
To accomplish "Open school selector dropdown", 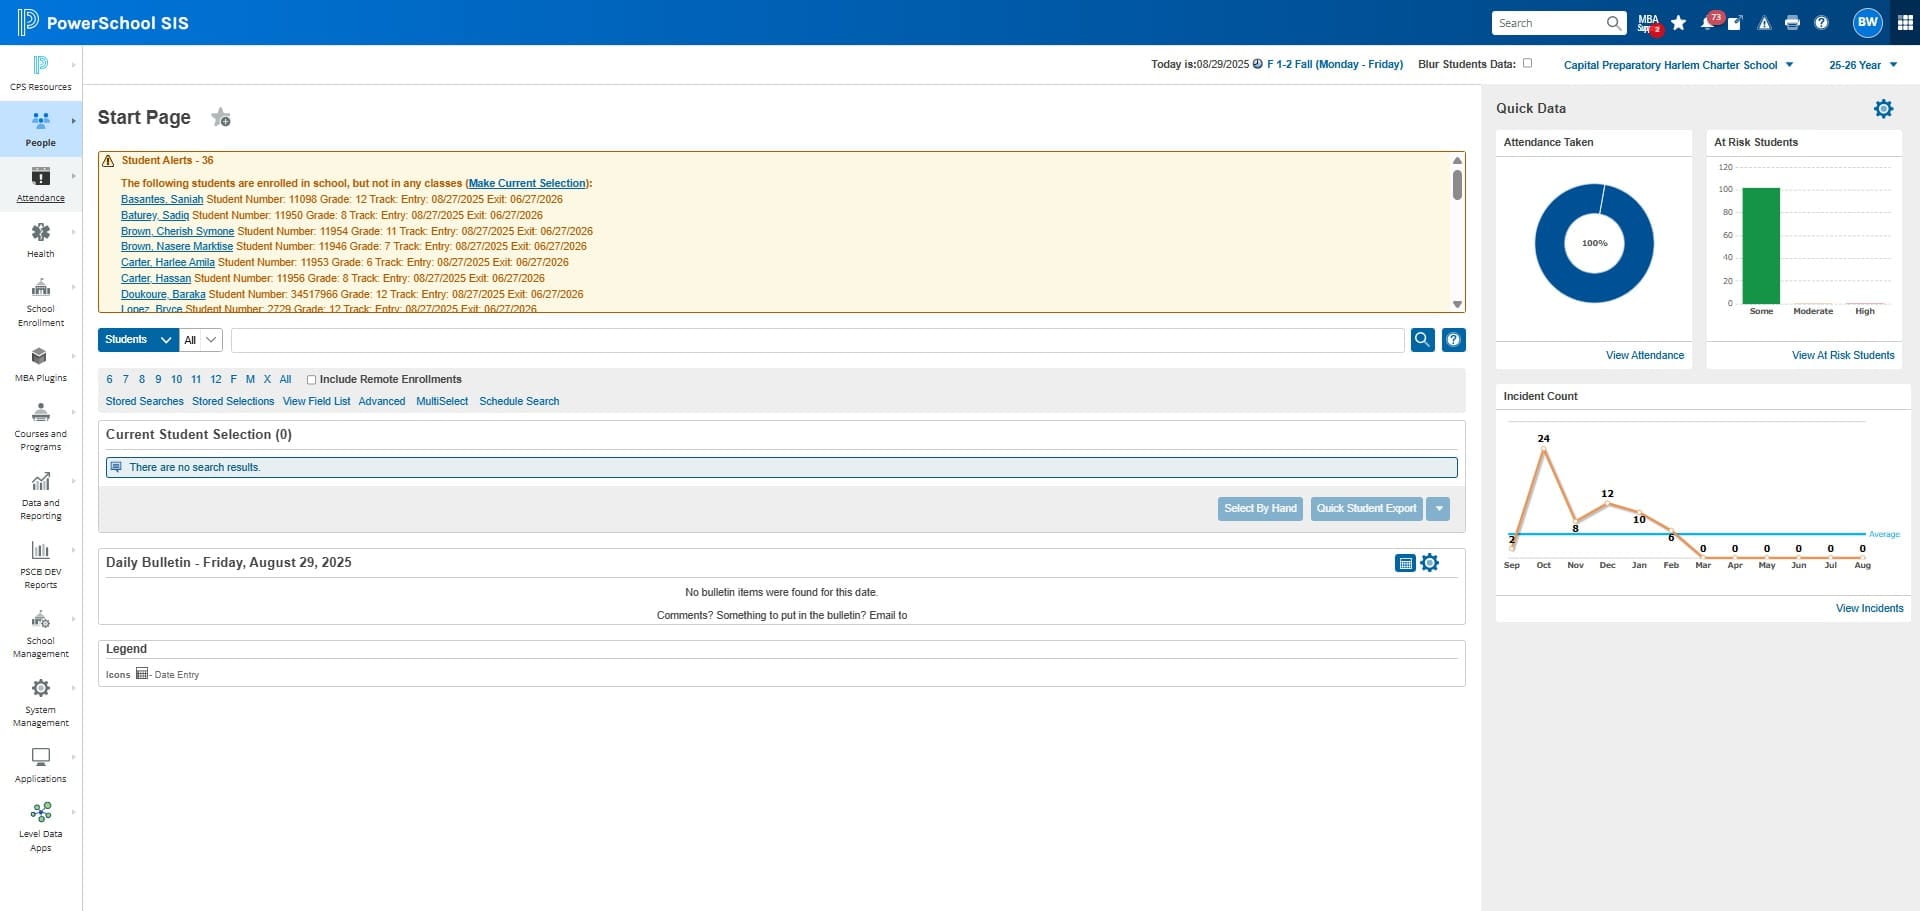I will pyautogui.click(x=1678, y=65).
